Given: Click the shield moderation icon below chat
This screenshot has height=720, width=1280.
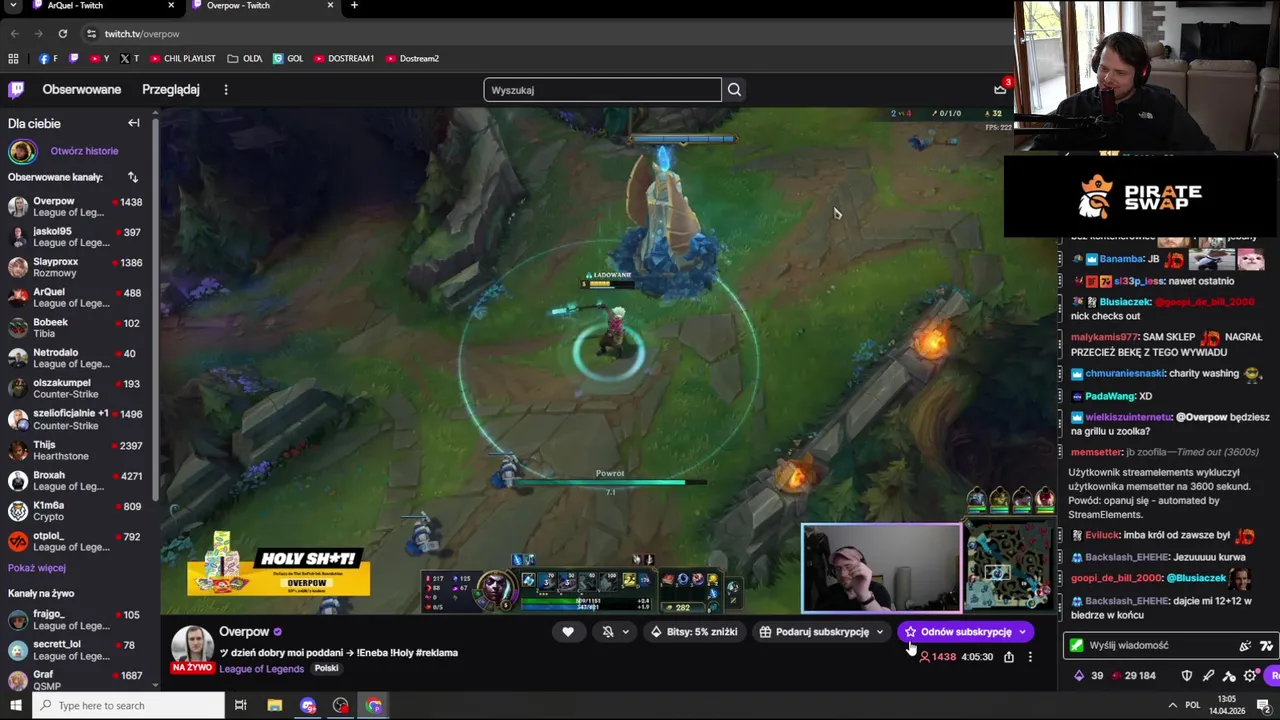Looking at the screenshot, I should coord(1187,676).
